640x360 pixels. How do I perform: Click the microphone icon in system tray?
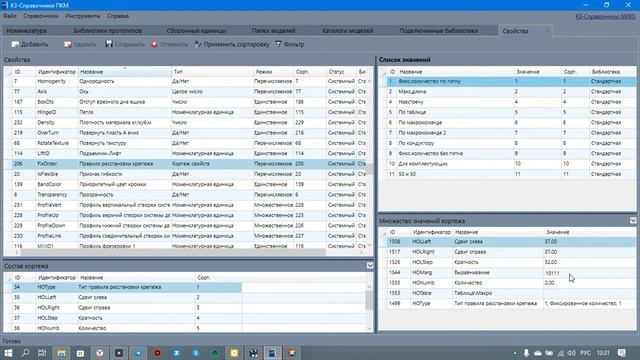tap(526, 353)
